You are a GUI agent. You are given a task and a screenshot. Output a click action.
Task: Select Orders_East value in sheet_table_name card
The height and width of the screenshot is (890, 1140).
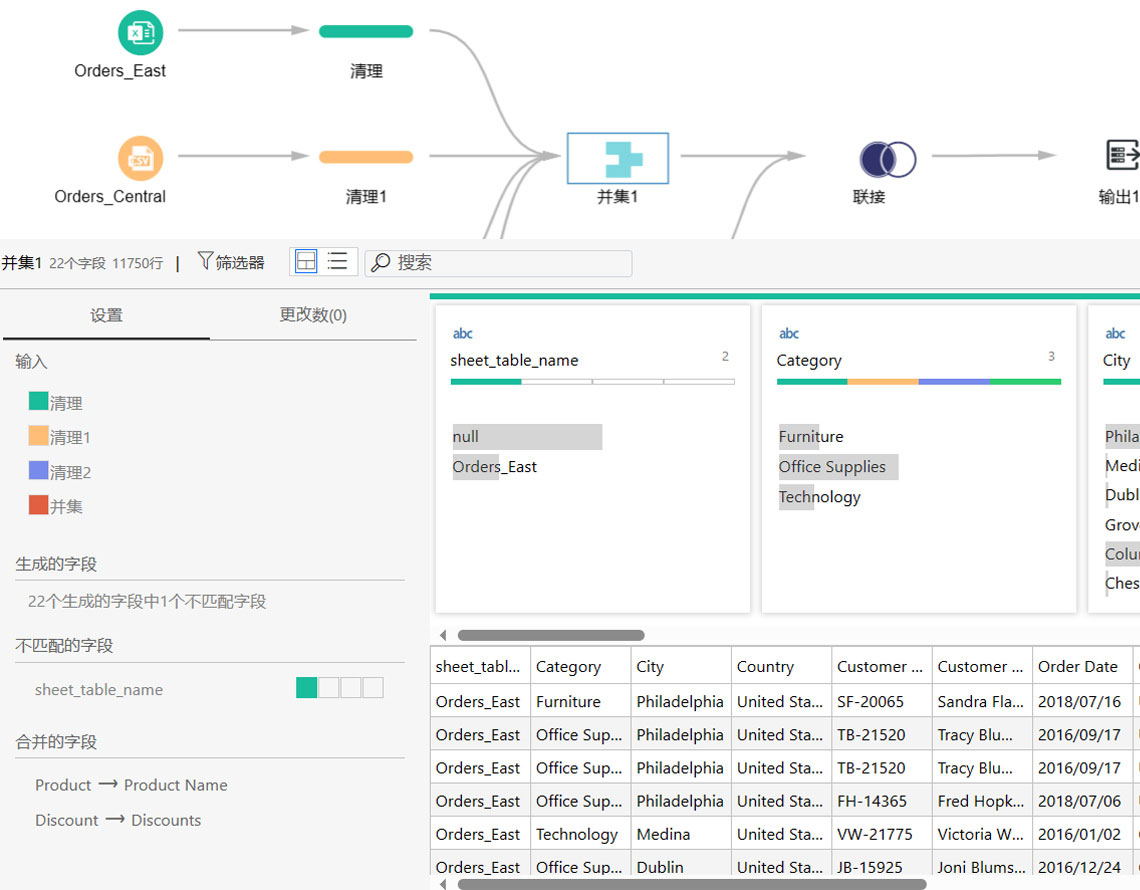coord(494,467)
